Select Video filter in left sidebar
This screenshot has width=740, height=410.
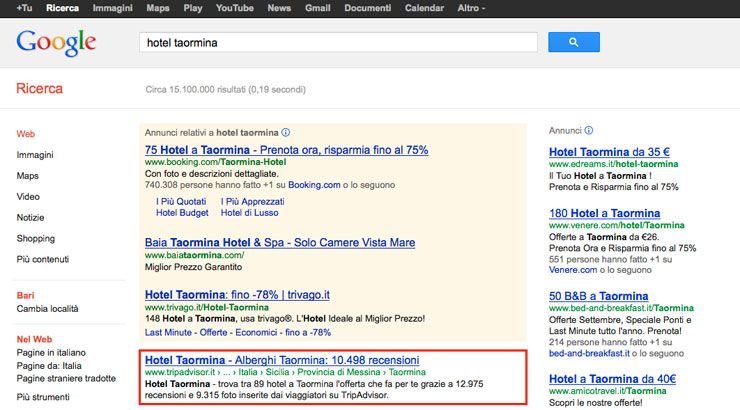tap(28, 196)
